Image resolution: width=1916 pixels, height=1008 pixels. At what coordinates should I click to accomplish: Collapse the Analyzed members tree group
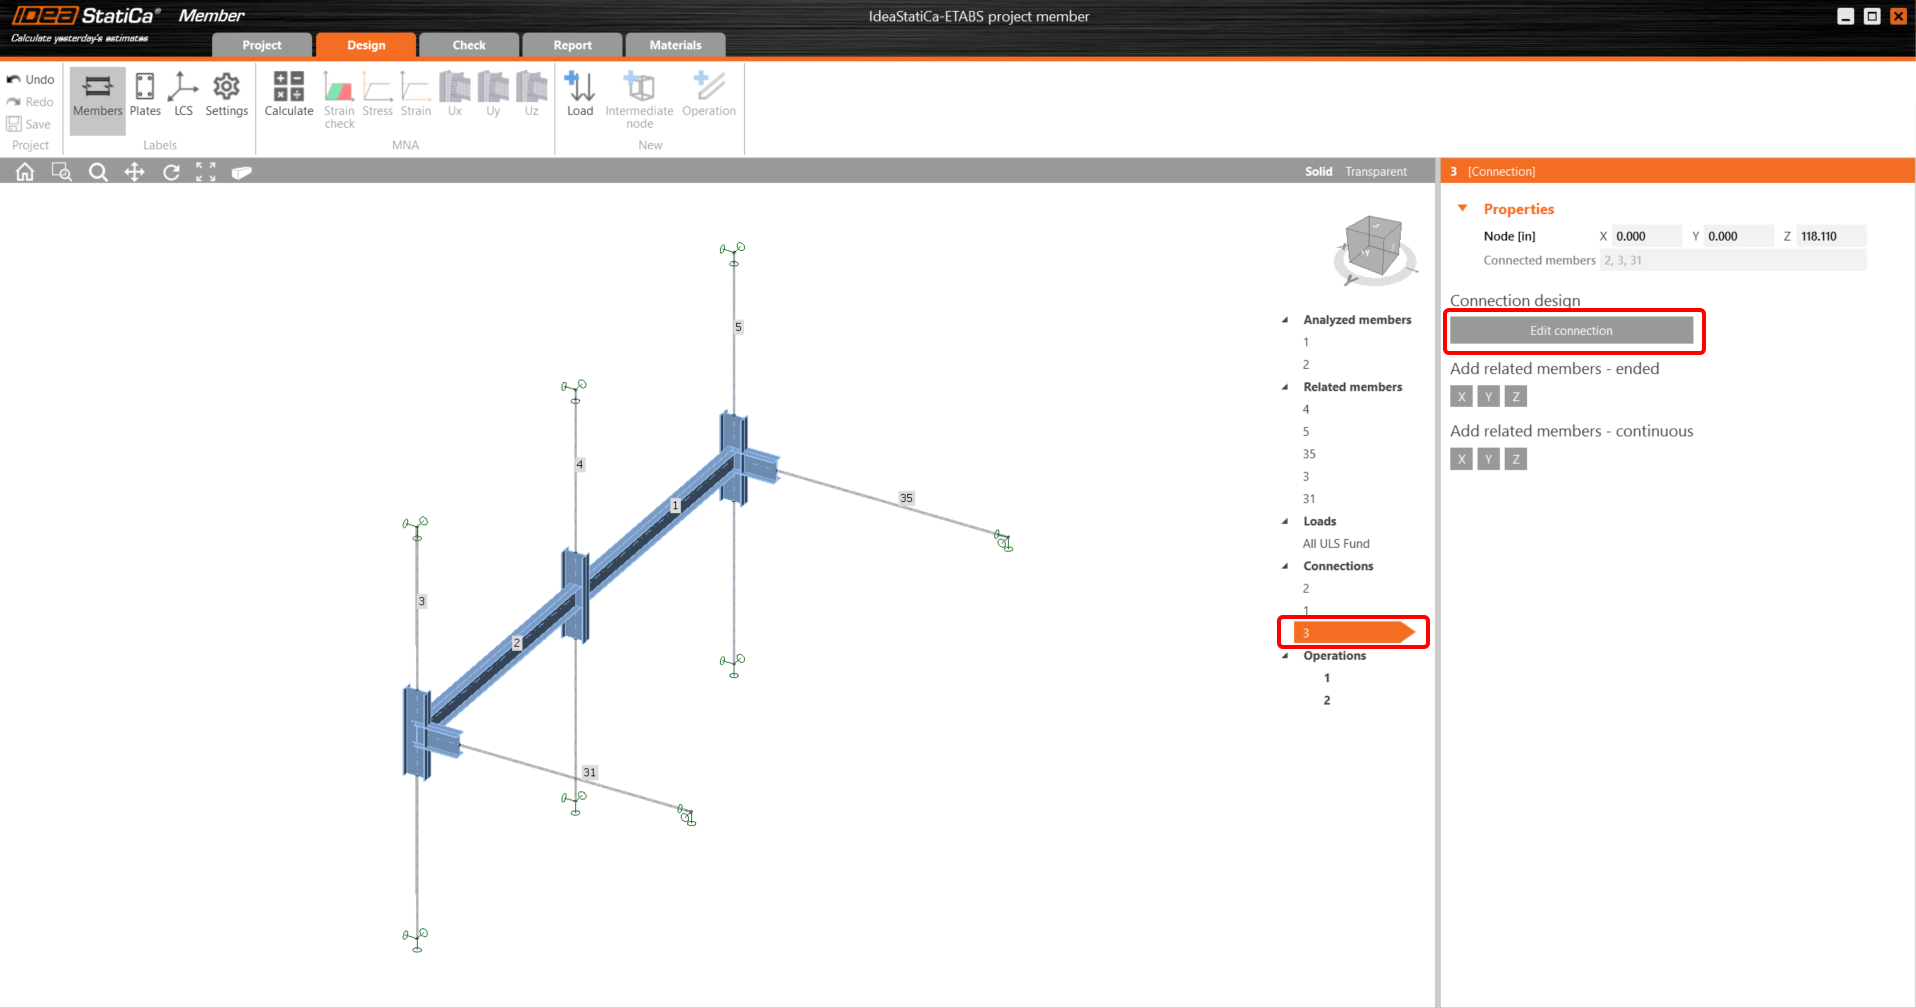(x=1285, y=320)
